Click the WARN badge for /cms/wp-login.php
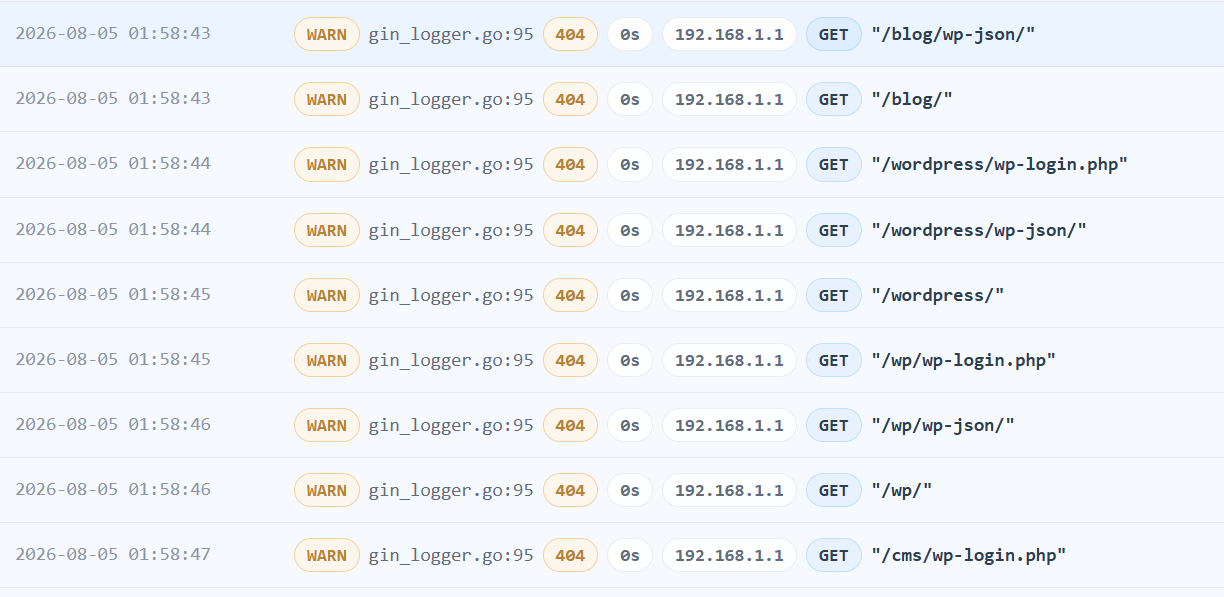Viewport: 1224px width, 597px height. [x=326, y=555]
